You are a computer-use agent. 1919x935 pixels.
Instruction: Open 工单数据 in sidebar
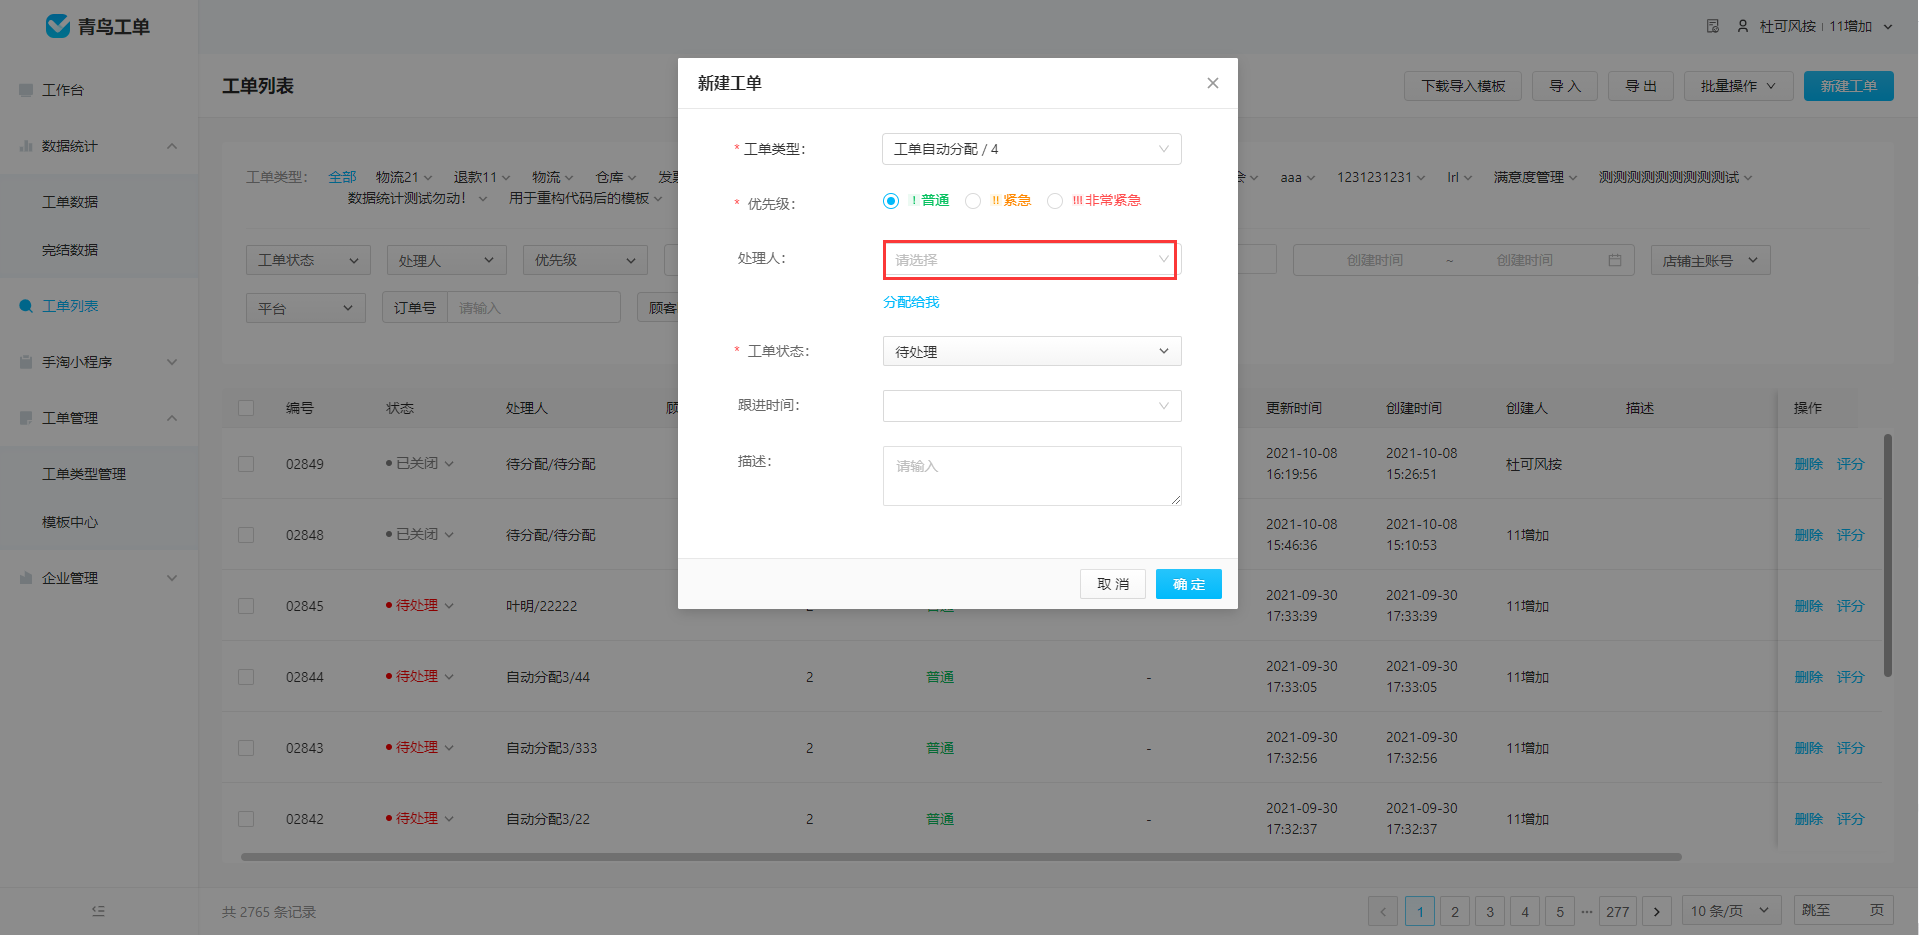pyautogui.click(x=70, y=202)
